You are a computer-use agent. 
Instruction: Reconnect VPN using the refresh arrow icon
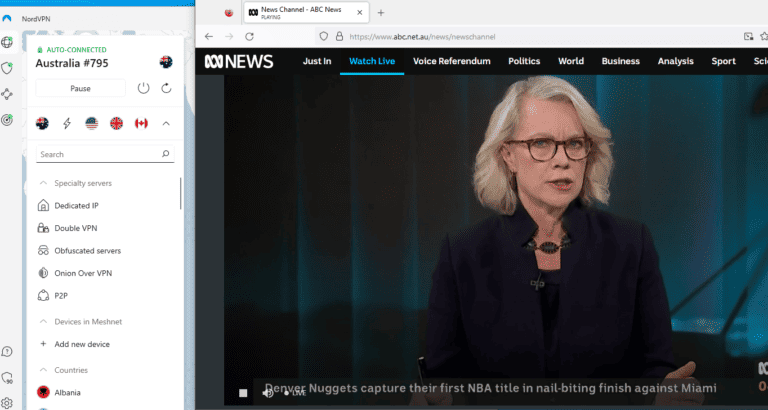coord(167,88)
